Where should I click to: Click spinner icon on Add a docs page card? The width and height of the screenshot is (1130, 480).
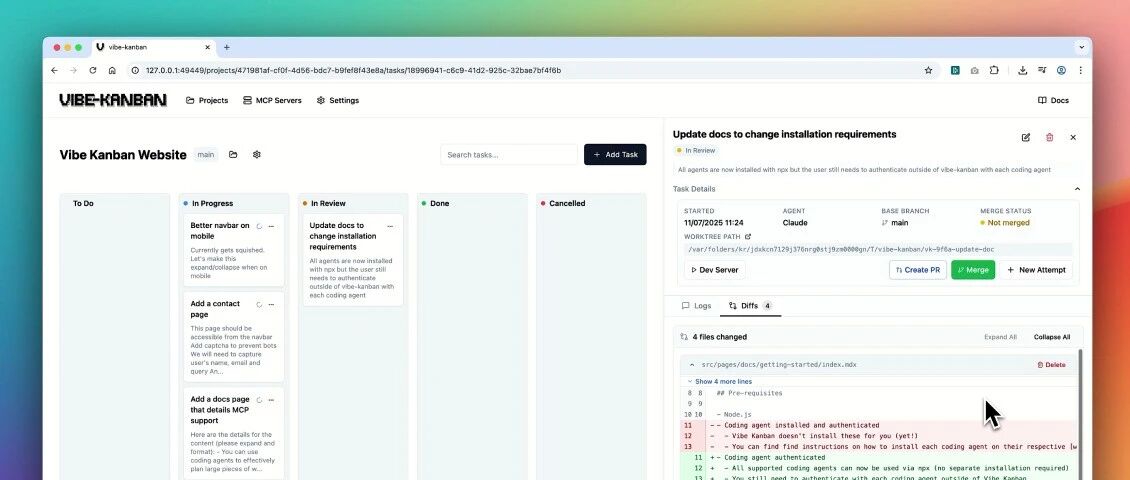[259, 400]
